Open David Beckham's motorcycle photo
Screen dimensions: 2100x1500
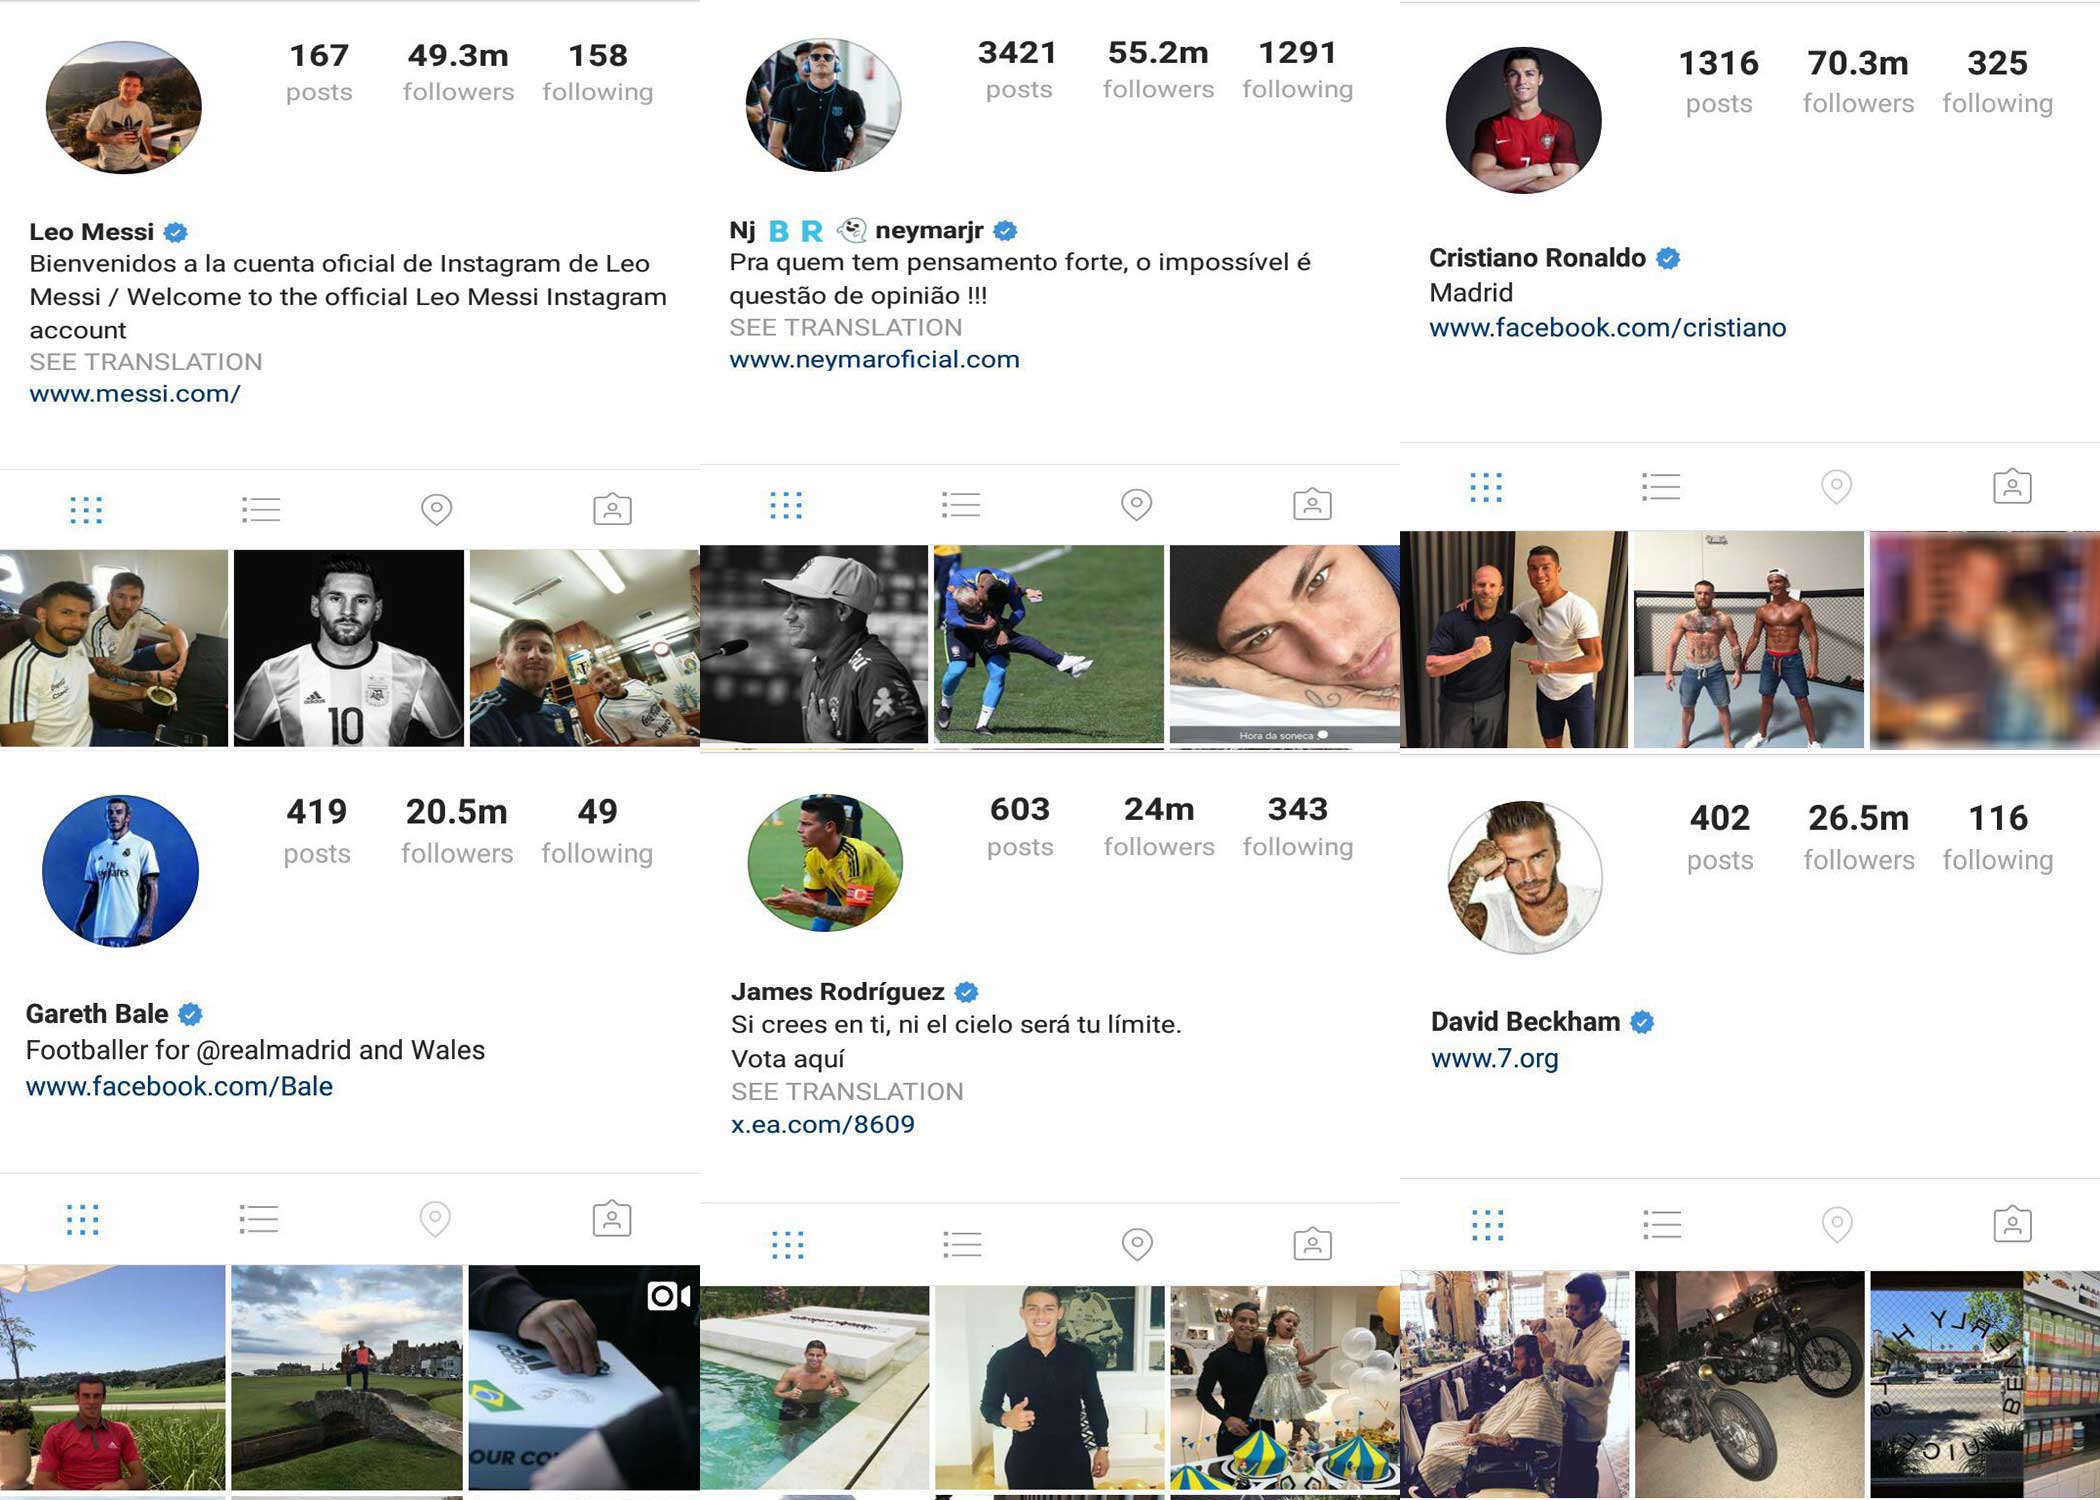click(x=1749, y=1384)
